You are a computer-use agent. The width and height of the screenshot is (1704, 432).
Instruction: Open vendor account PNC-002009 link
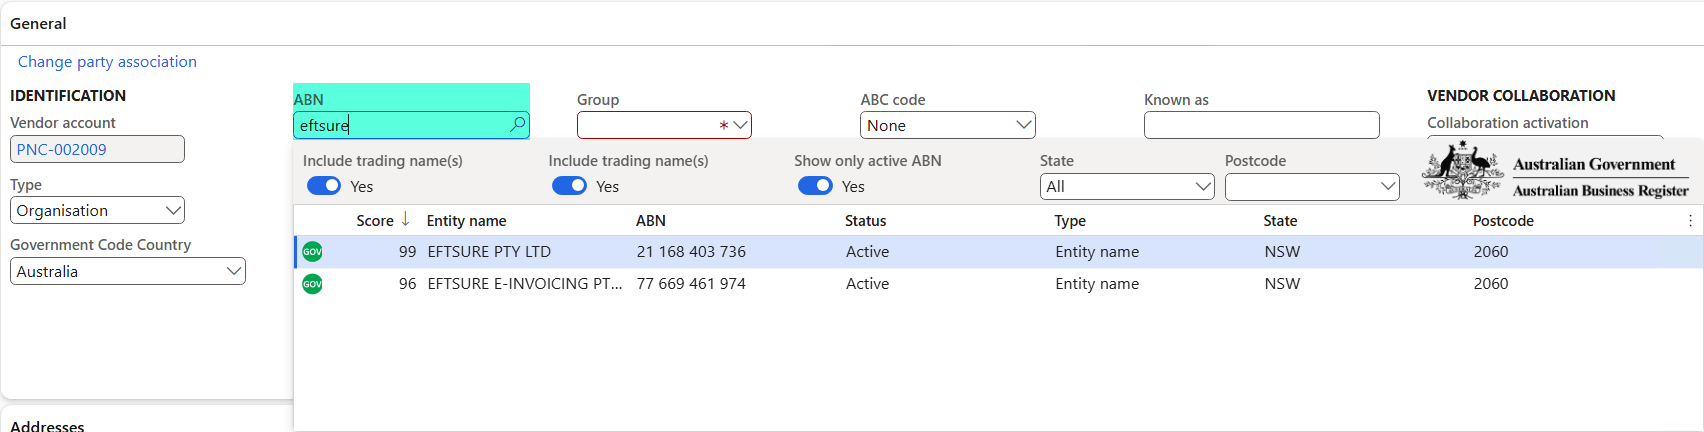(61, 149)
